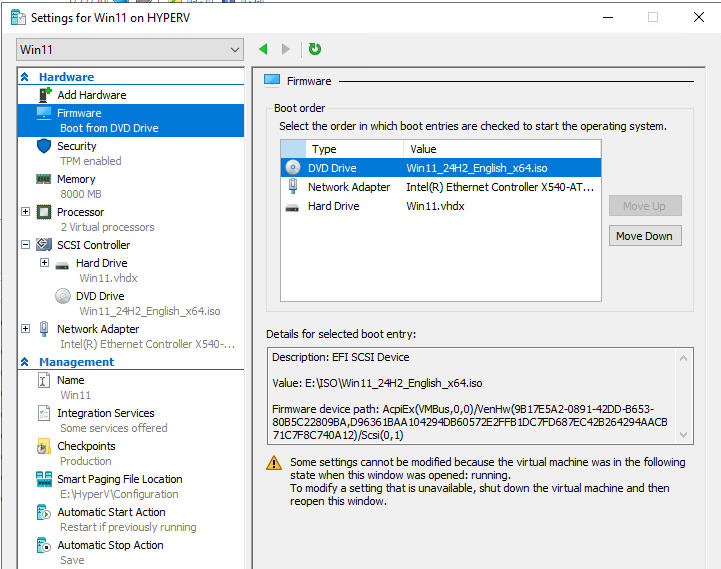Open the Win11 virtual machine dropdown

(130, 49)
